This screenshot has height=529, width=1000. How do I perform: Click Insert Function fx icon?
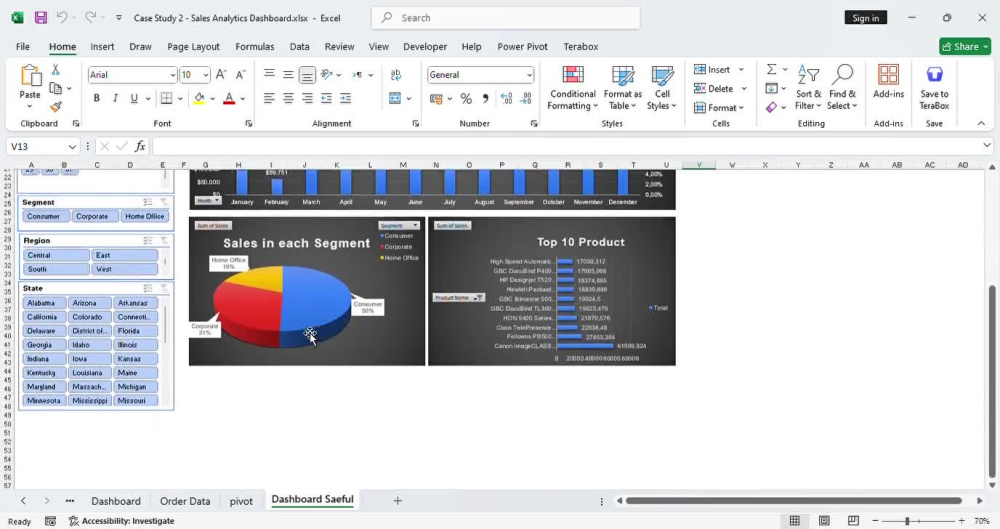[x=140, y=147]
